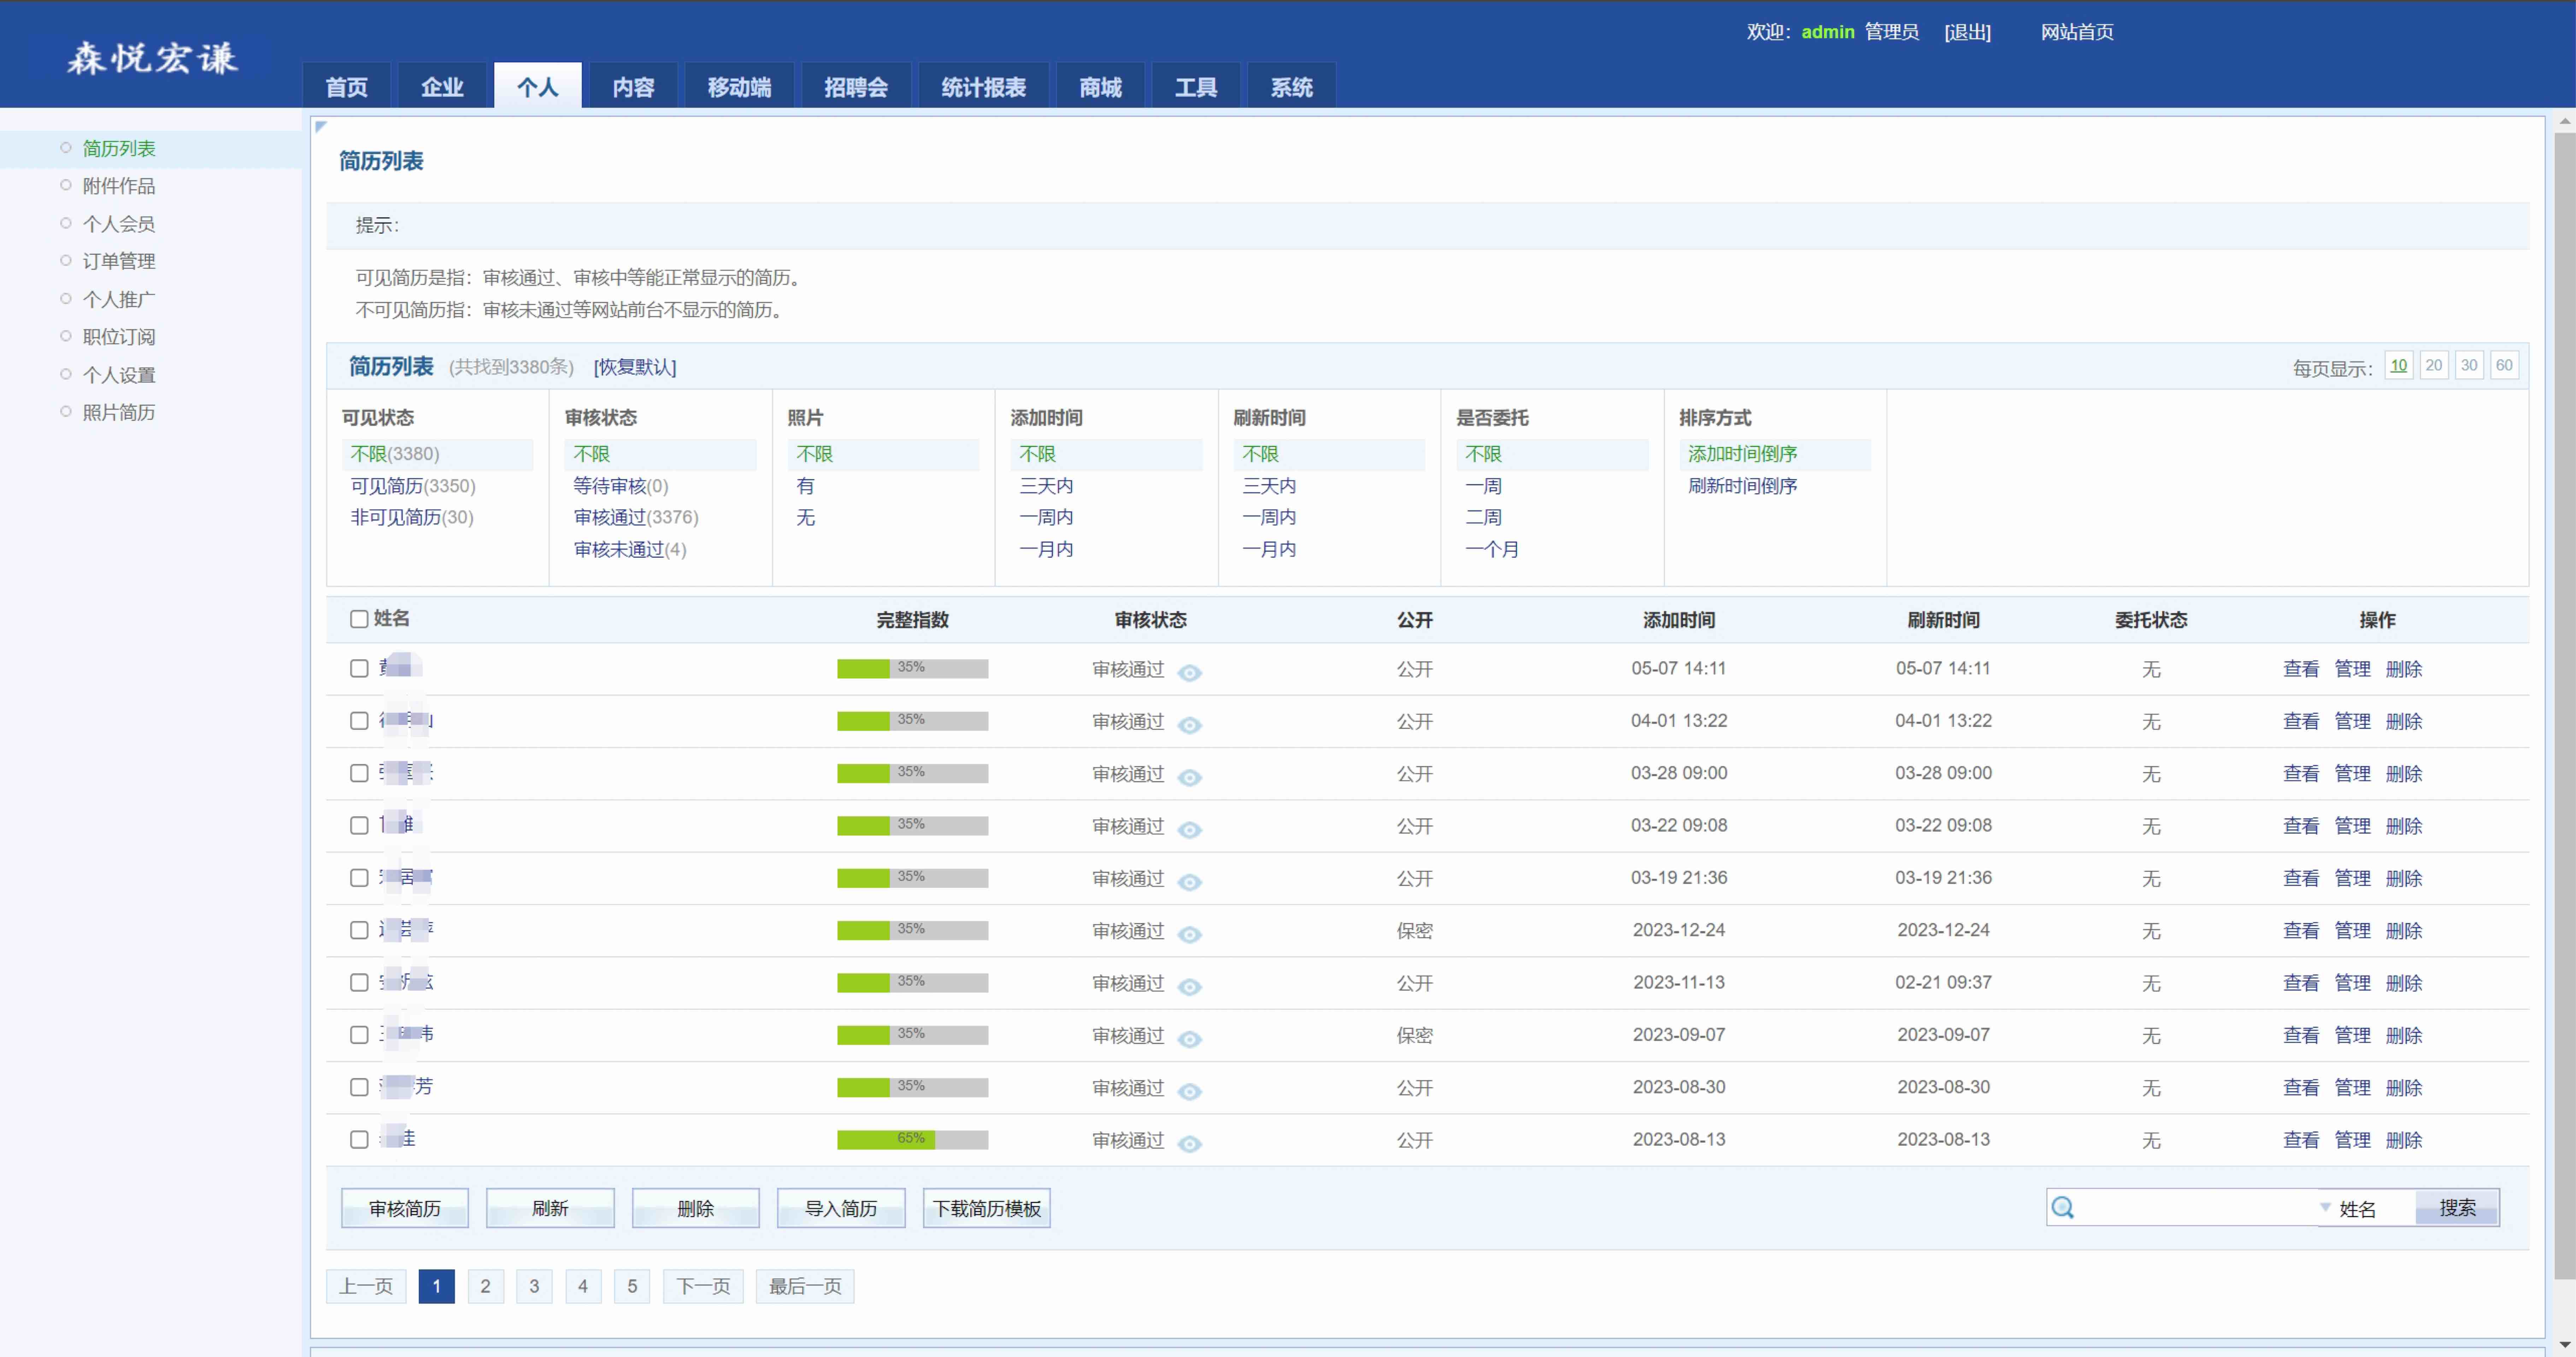This screenshot has width=2576, height=1357.
Task: Click eye icon in 03-22 09:08 row
Action: [1189, 830]
